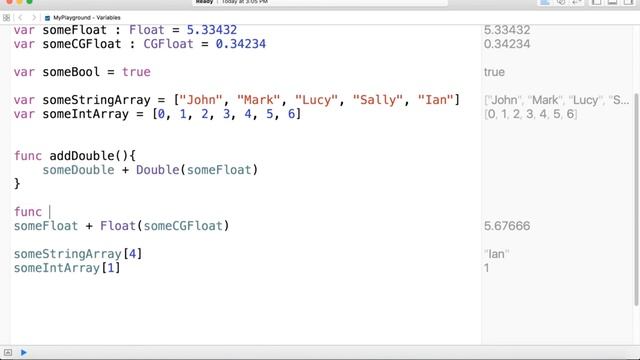Viewport: 640px width, 360px height.
Task: Click the MyPlayground file icon in jump bar
Action: coord(47,18)
